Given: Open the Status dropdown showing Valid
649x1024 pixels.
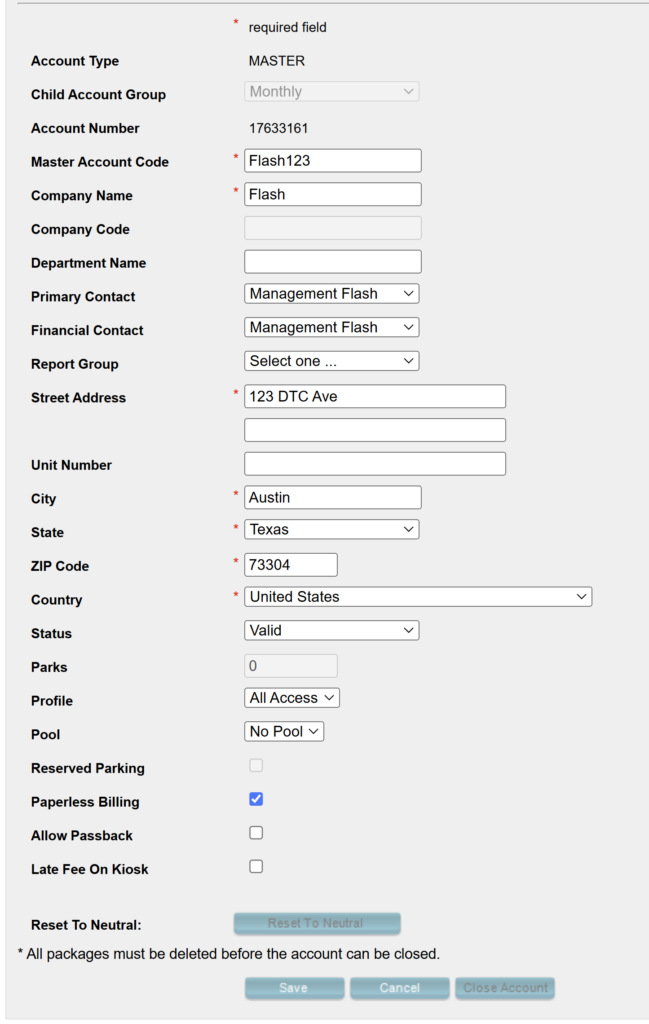Looking at the screenshot, I should click(331, 630).
